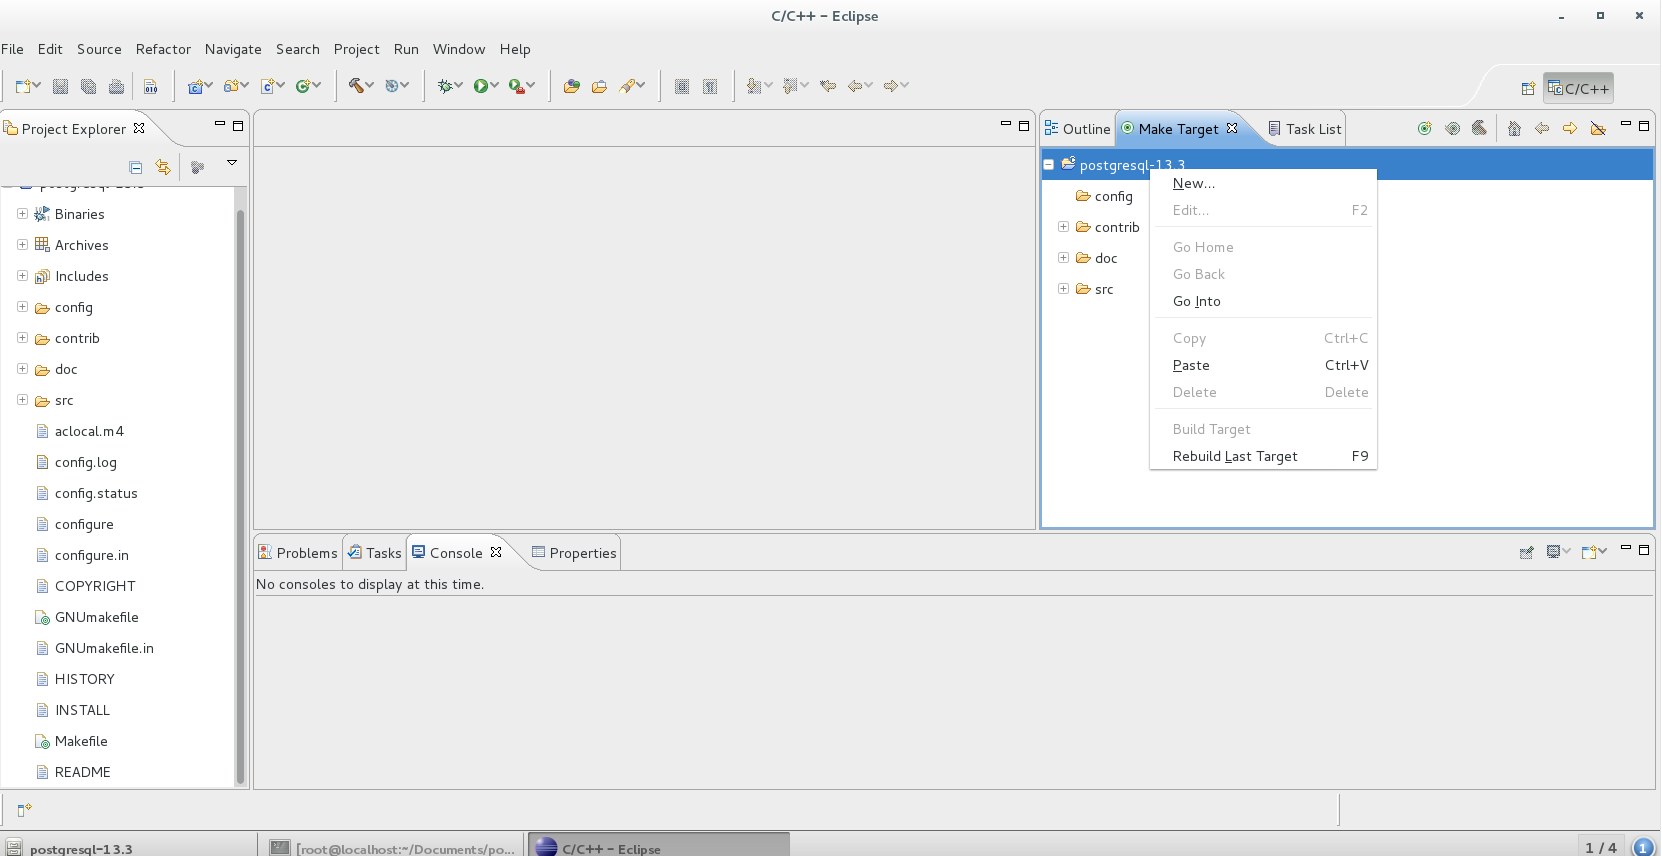Open Project Explorer view menu dropdown arrow
Image resolution: width=1662 pixels, height=856 pixels.
(231, 163)
